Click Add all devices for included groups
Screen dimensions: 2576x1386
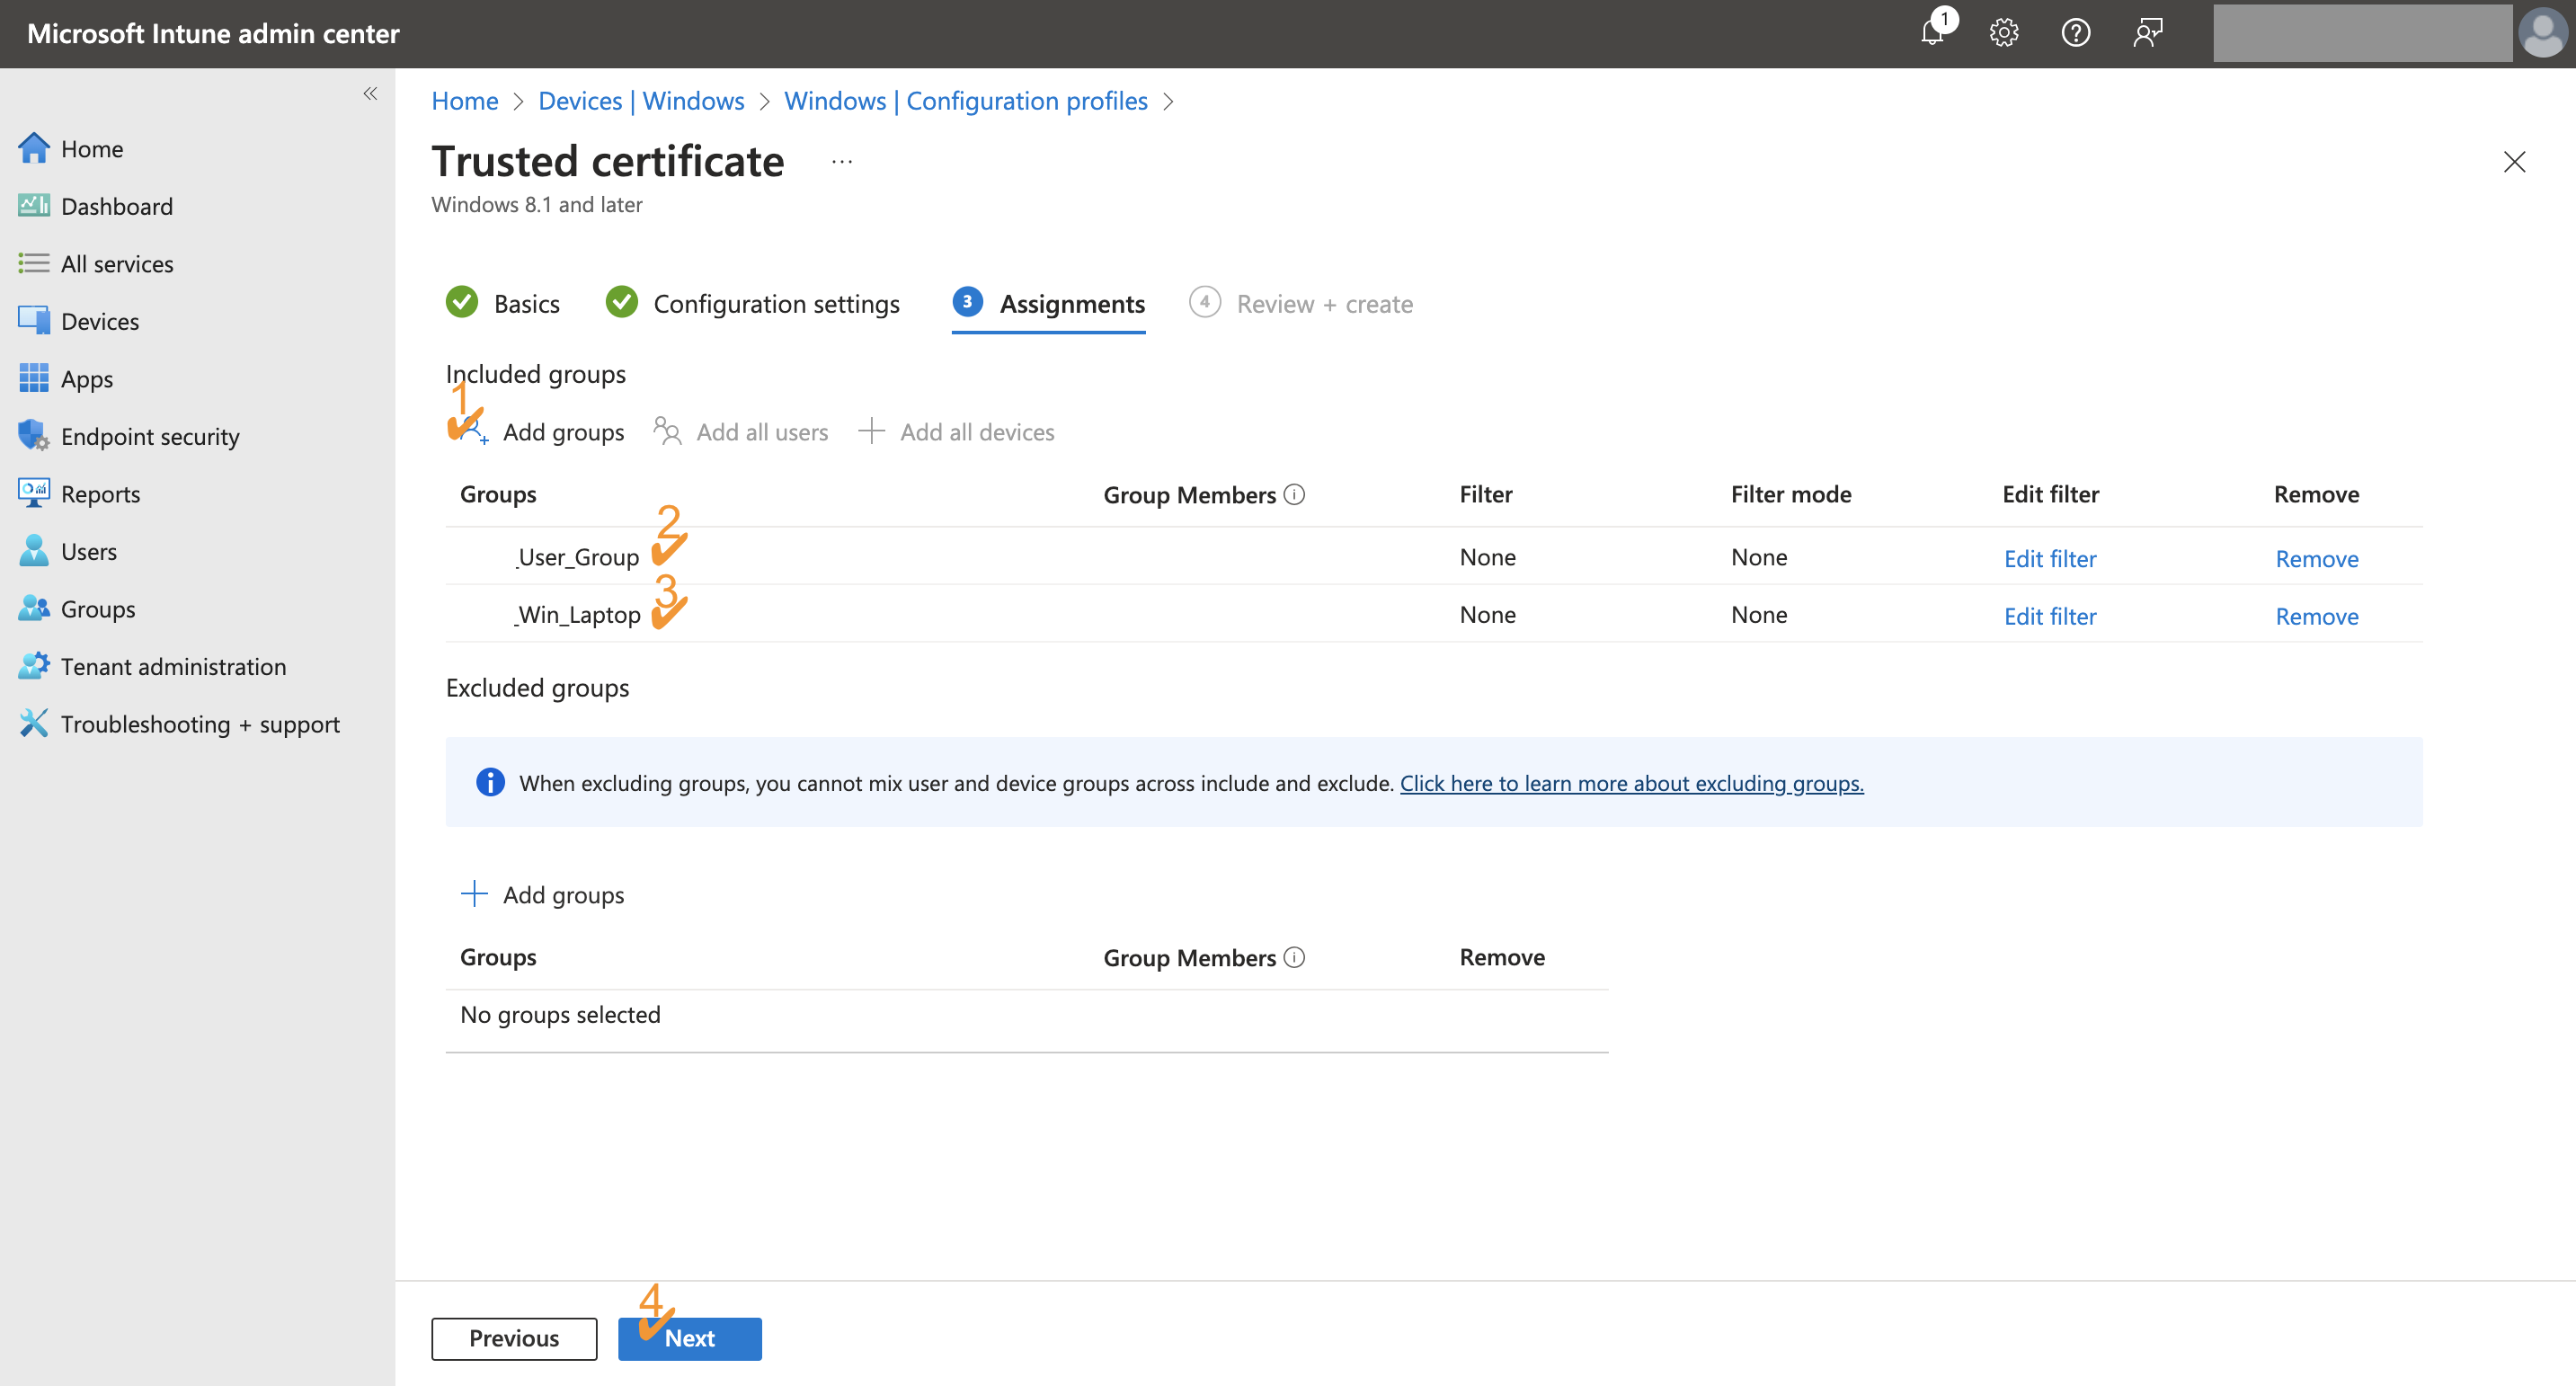pos(976,431)
